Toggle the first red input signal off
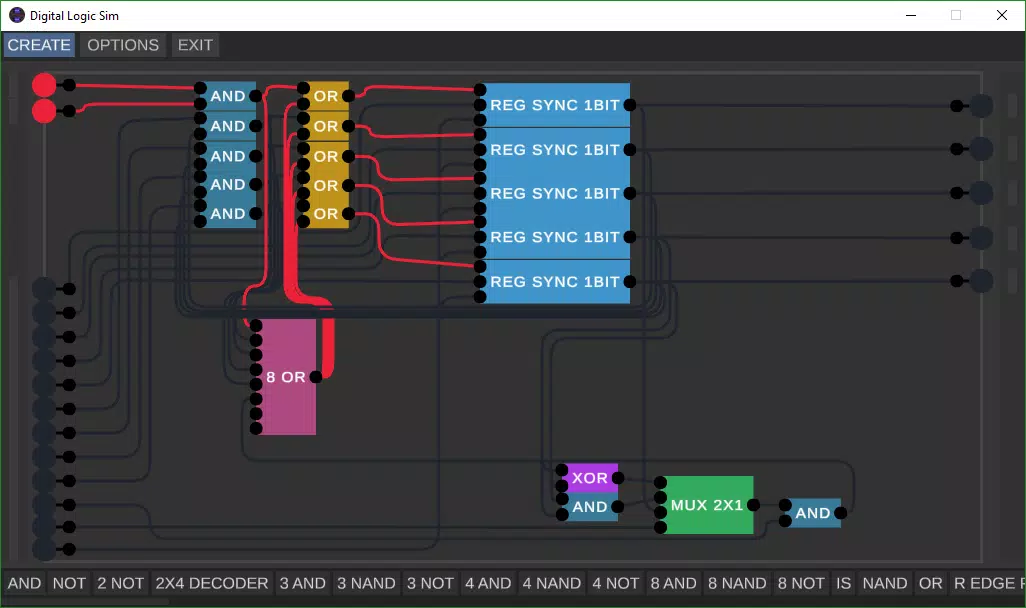This screenshot has height=608, width=1026. (44, 85)
